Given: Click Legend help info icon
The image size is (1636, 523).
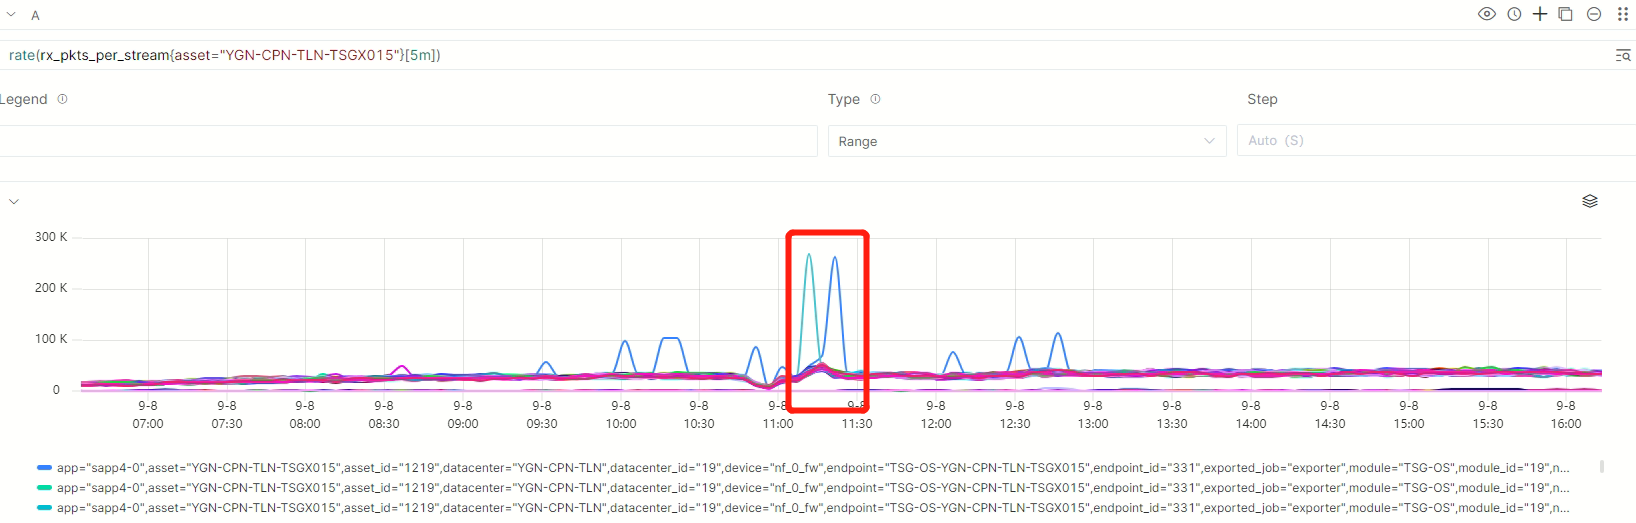Looking at the screenshot, I should 62,99.
